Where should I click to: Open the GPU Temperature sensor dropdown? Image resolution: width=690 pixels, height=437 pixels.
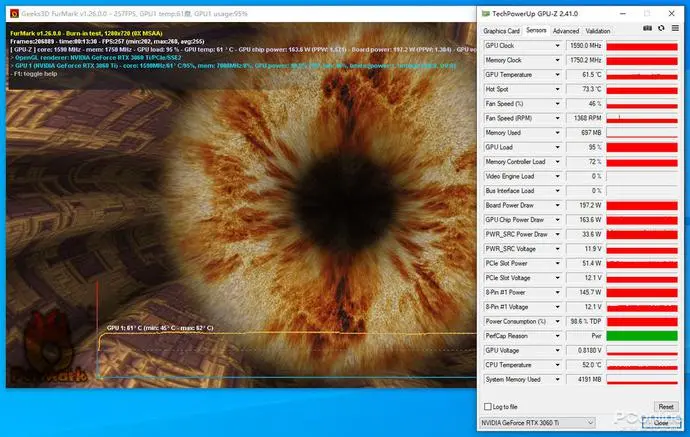point(557,75)
